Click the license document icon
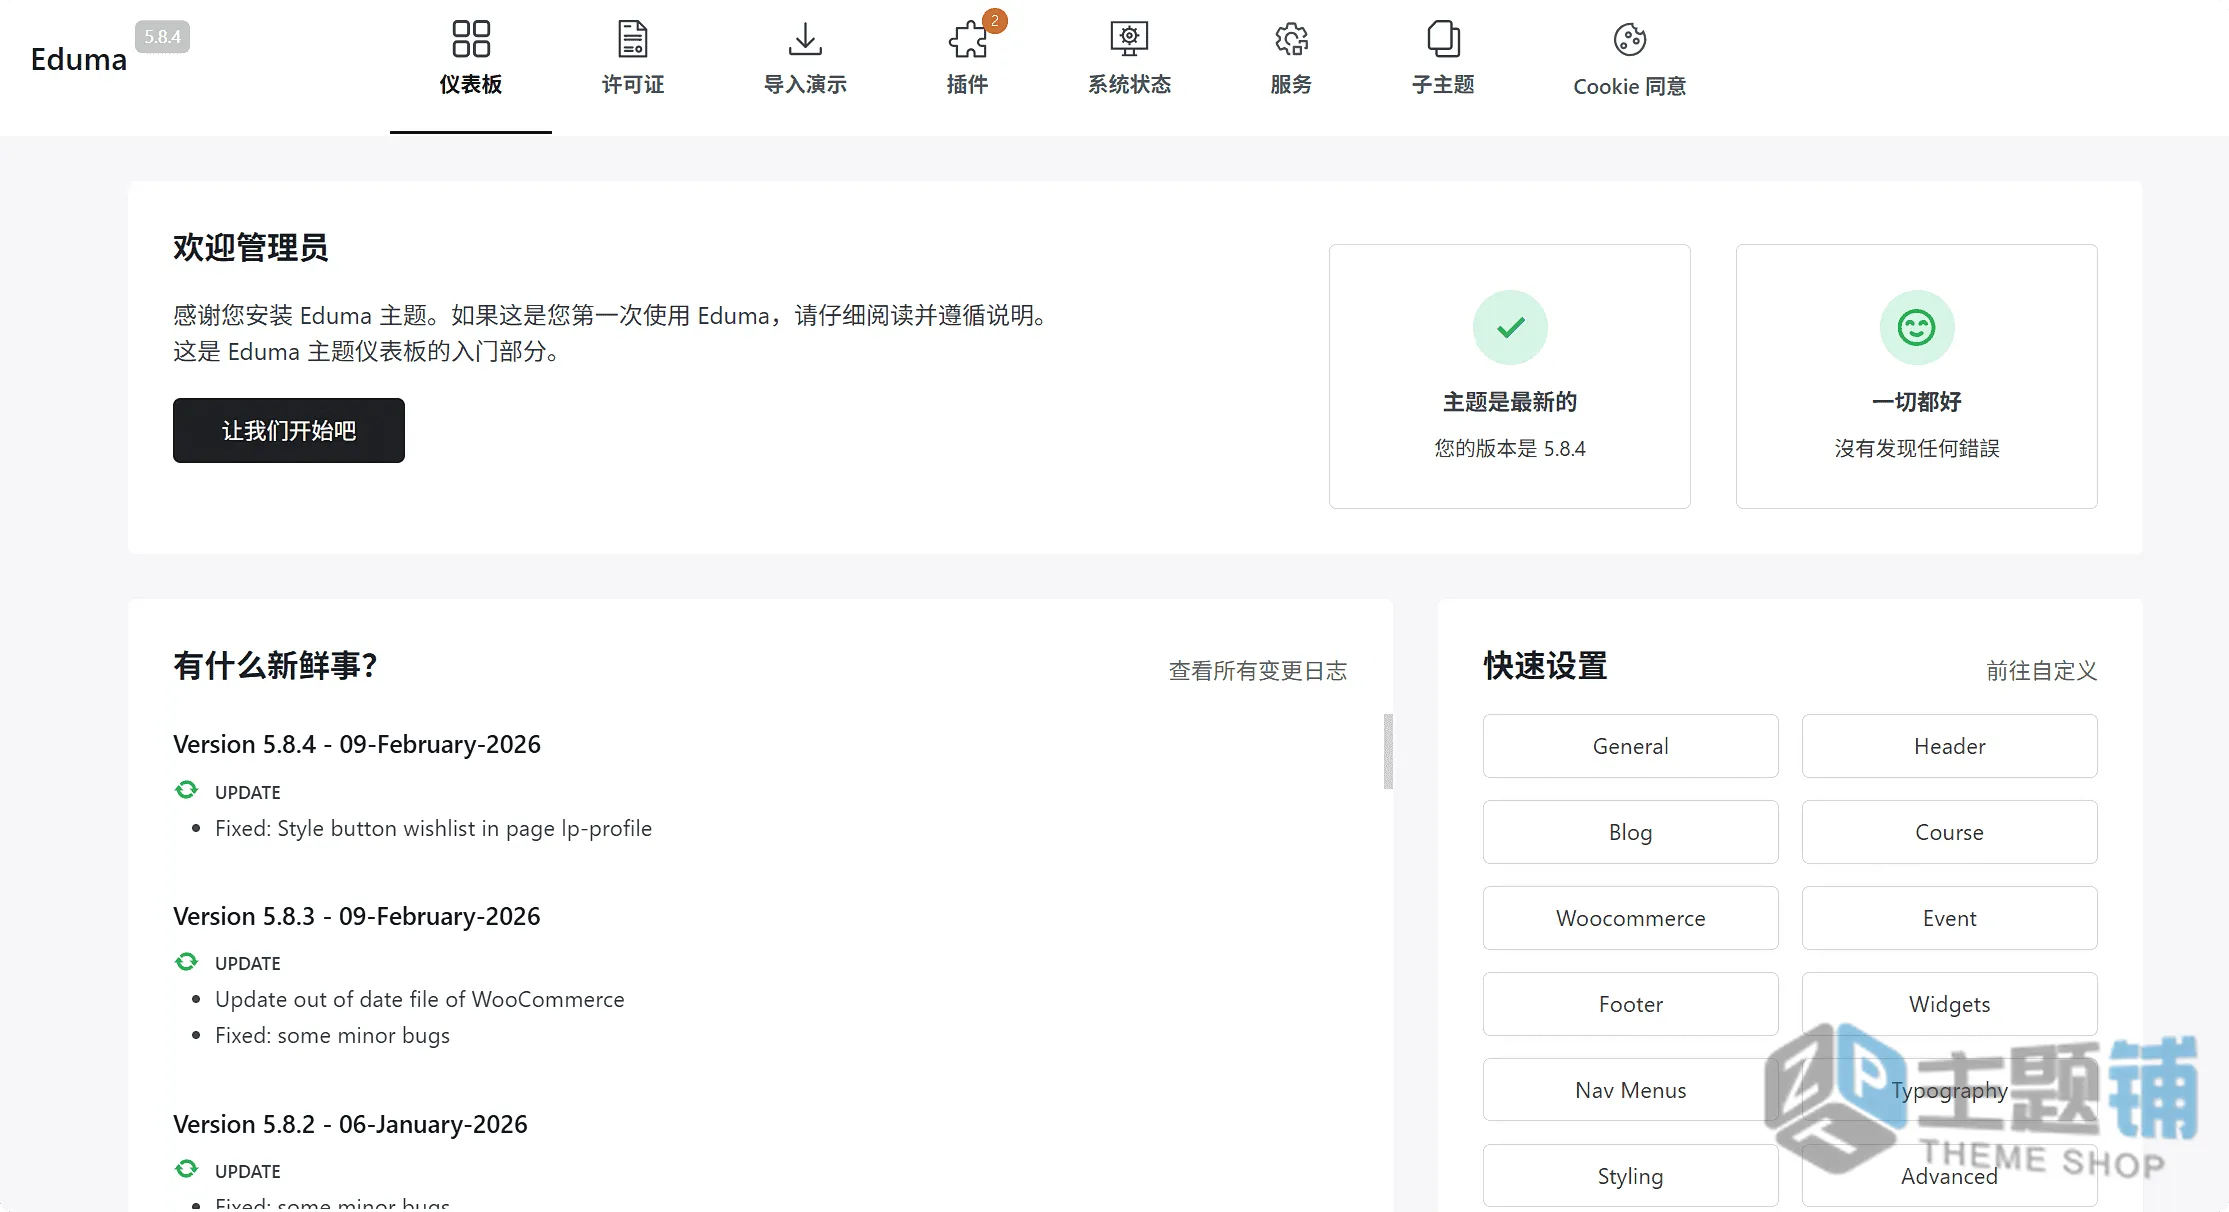 pos(632,39)
